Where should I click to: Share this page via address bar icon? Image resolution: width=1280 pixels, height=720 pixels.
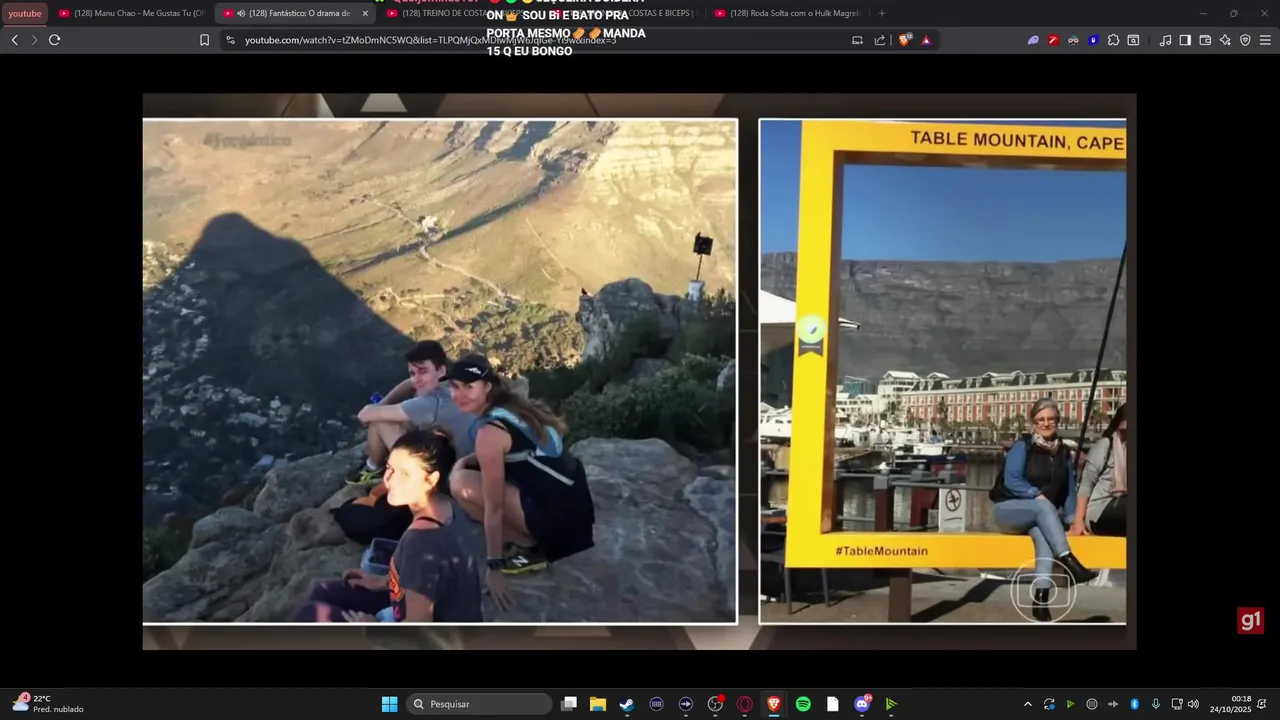coord(880,40)
